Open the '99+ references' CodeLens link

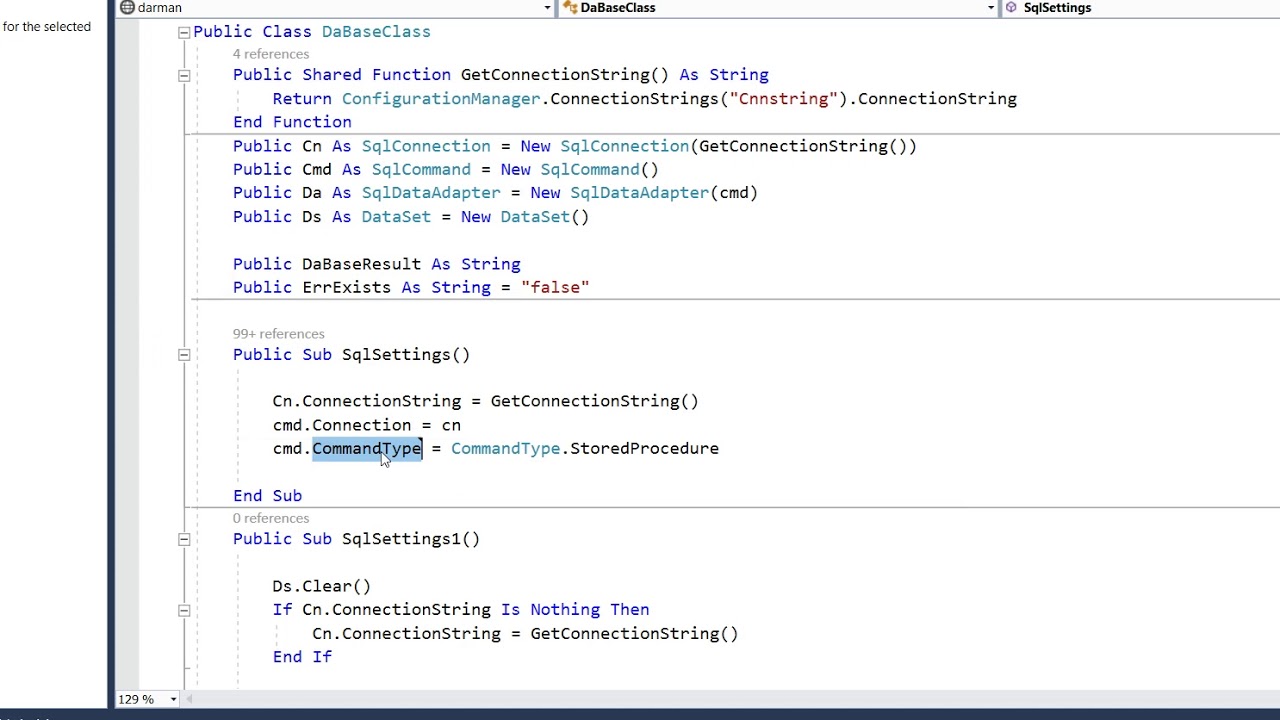[x=279, y=334]
